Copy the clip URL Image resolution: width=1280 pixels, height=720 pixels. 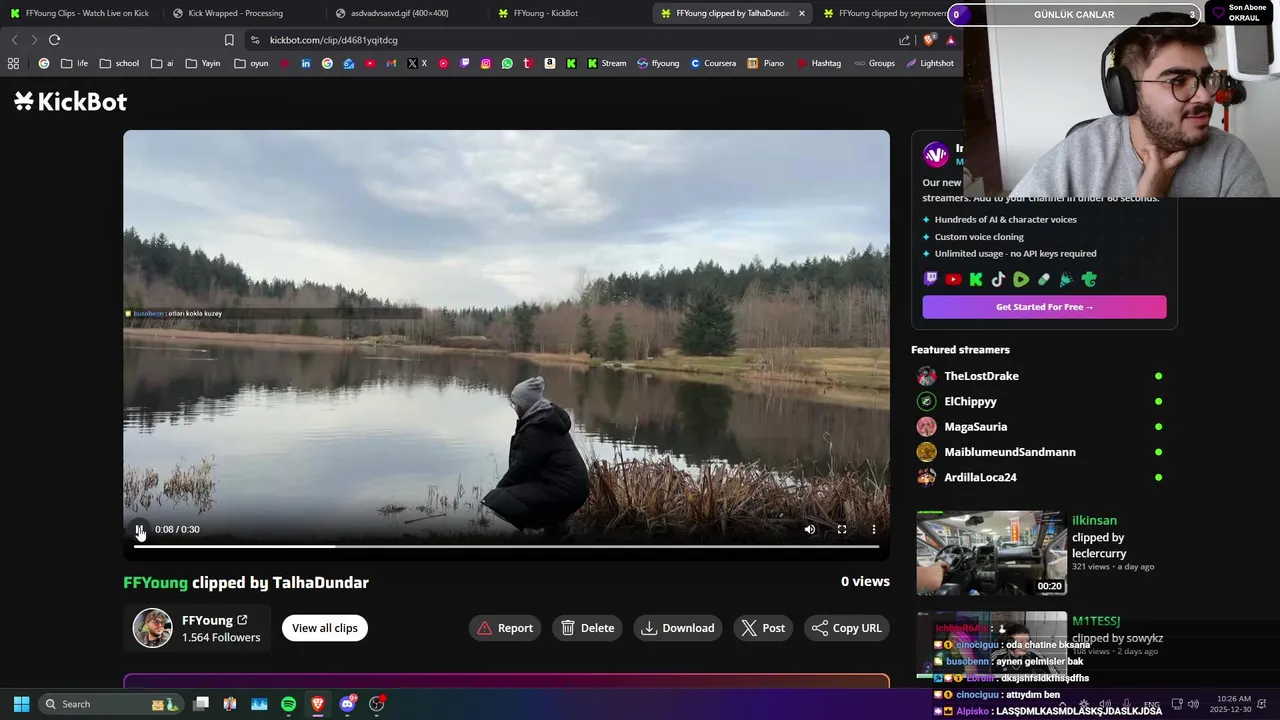[x=847, y=628]
